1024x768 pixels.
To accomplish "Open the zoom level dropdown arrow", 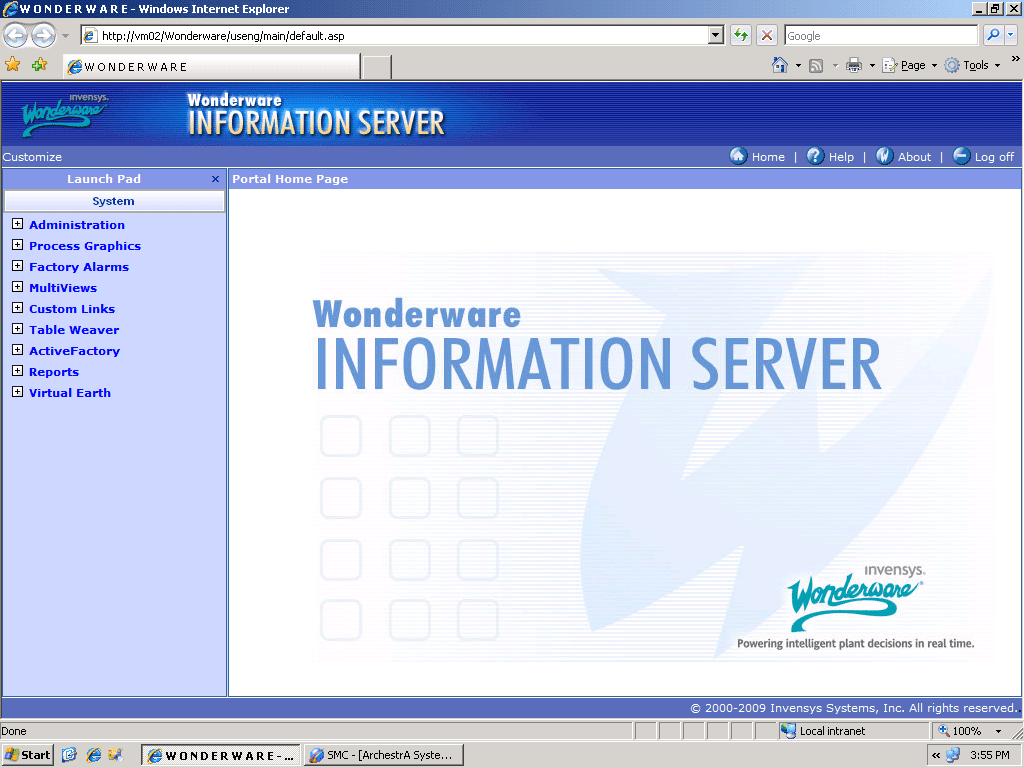I will tap(998, 731).
